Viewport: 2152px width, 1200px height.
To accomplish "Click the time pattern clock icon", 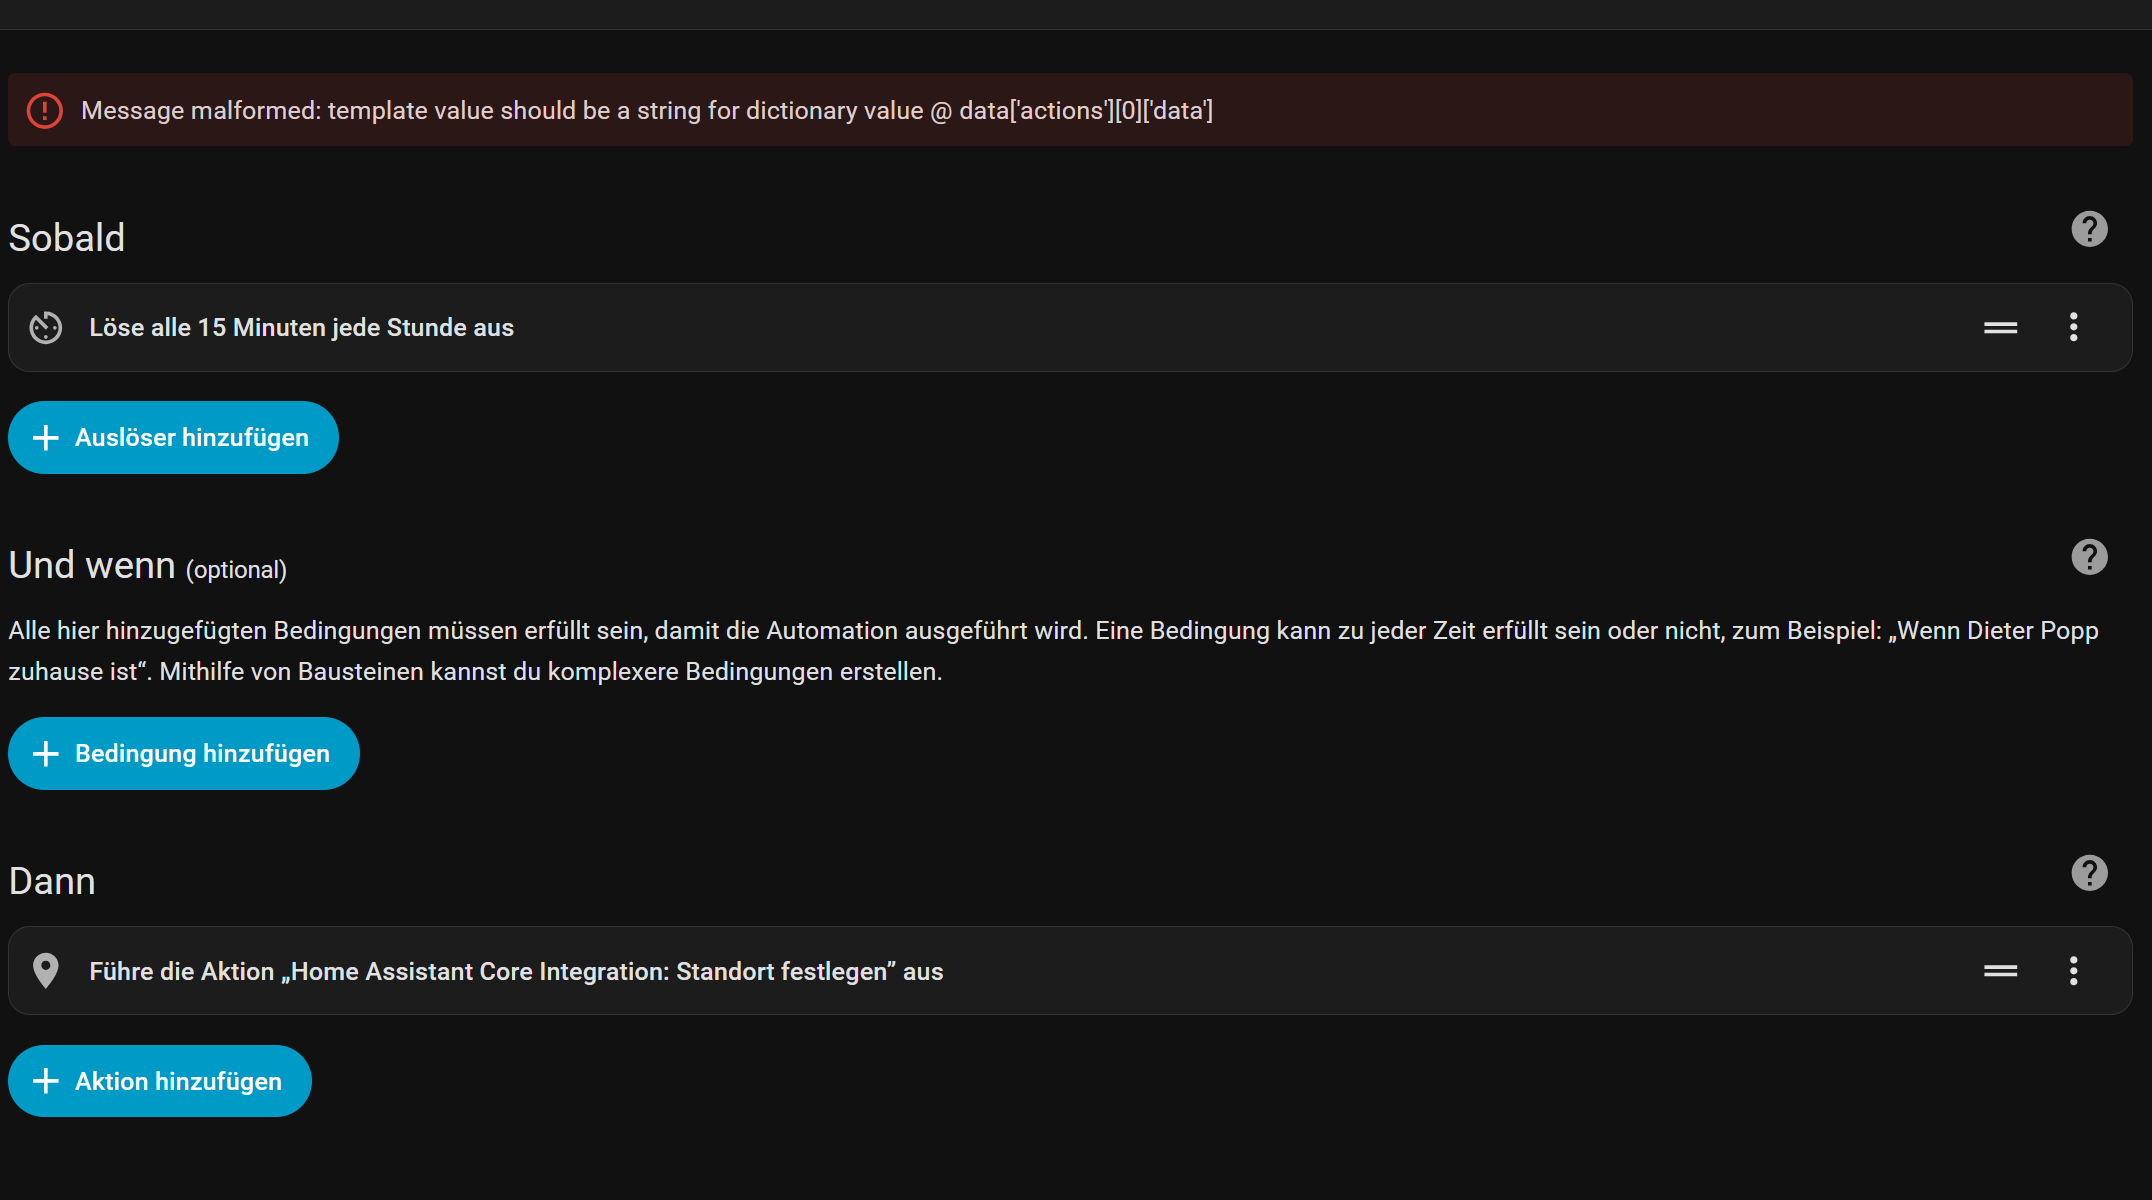I will click(x=46, y=328).
